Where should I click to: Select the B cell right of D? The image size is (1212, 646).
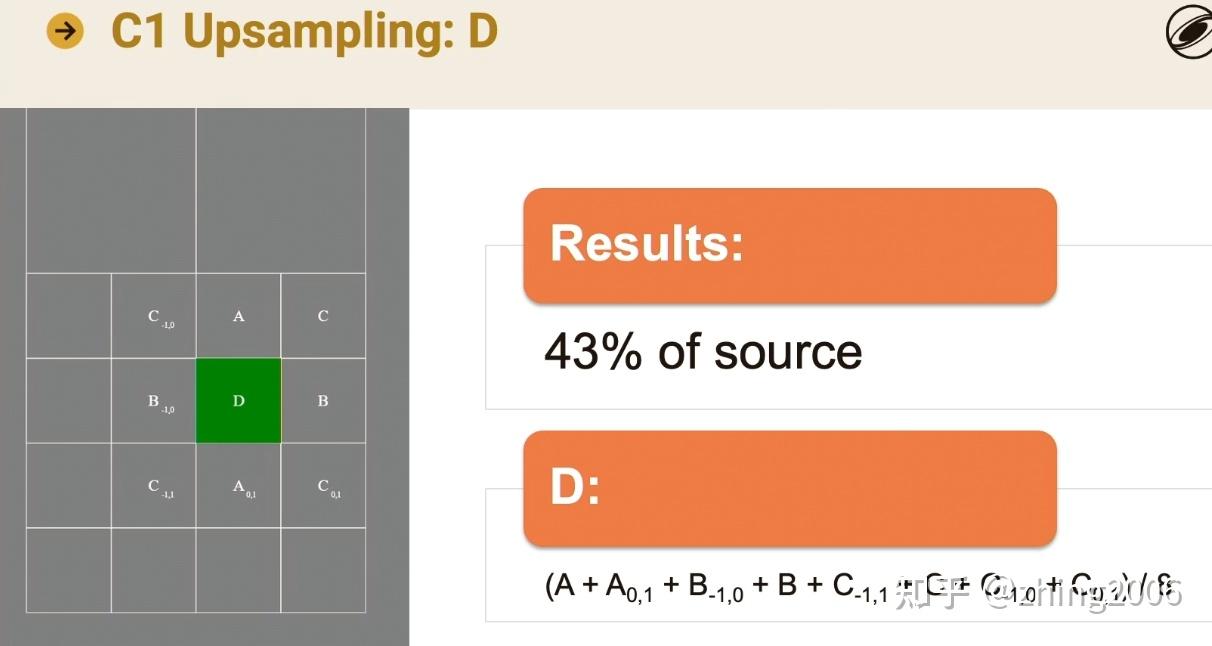(x=323, y=401)
